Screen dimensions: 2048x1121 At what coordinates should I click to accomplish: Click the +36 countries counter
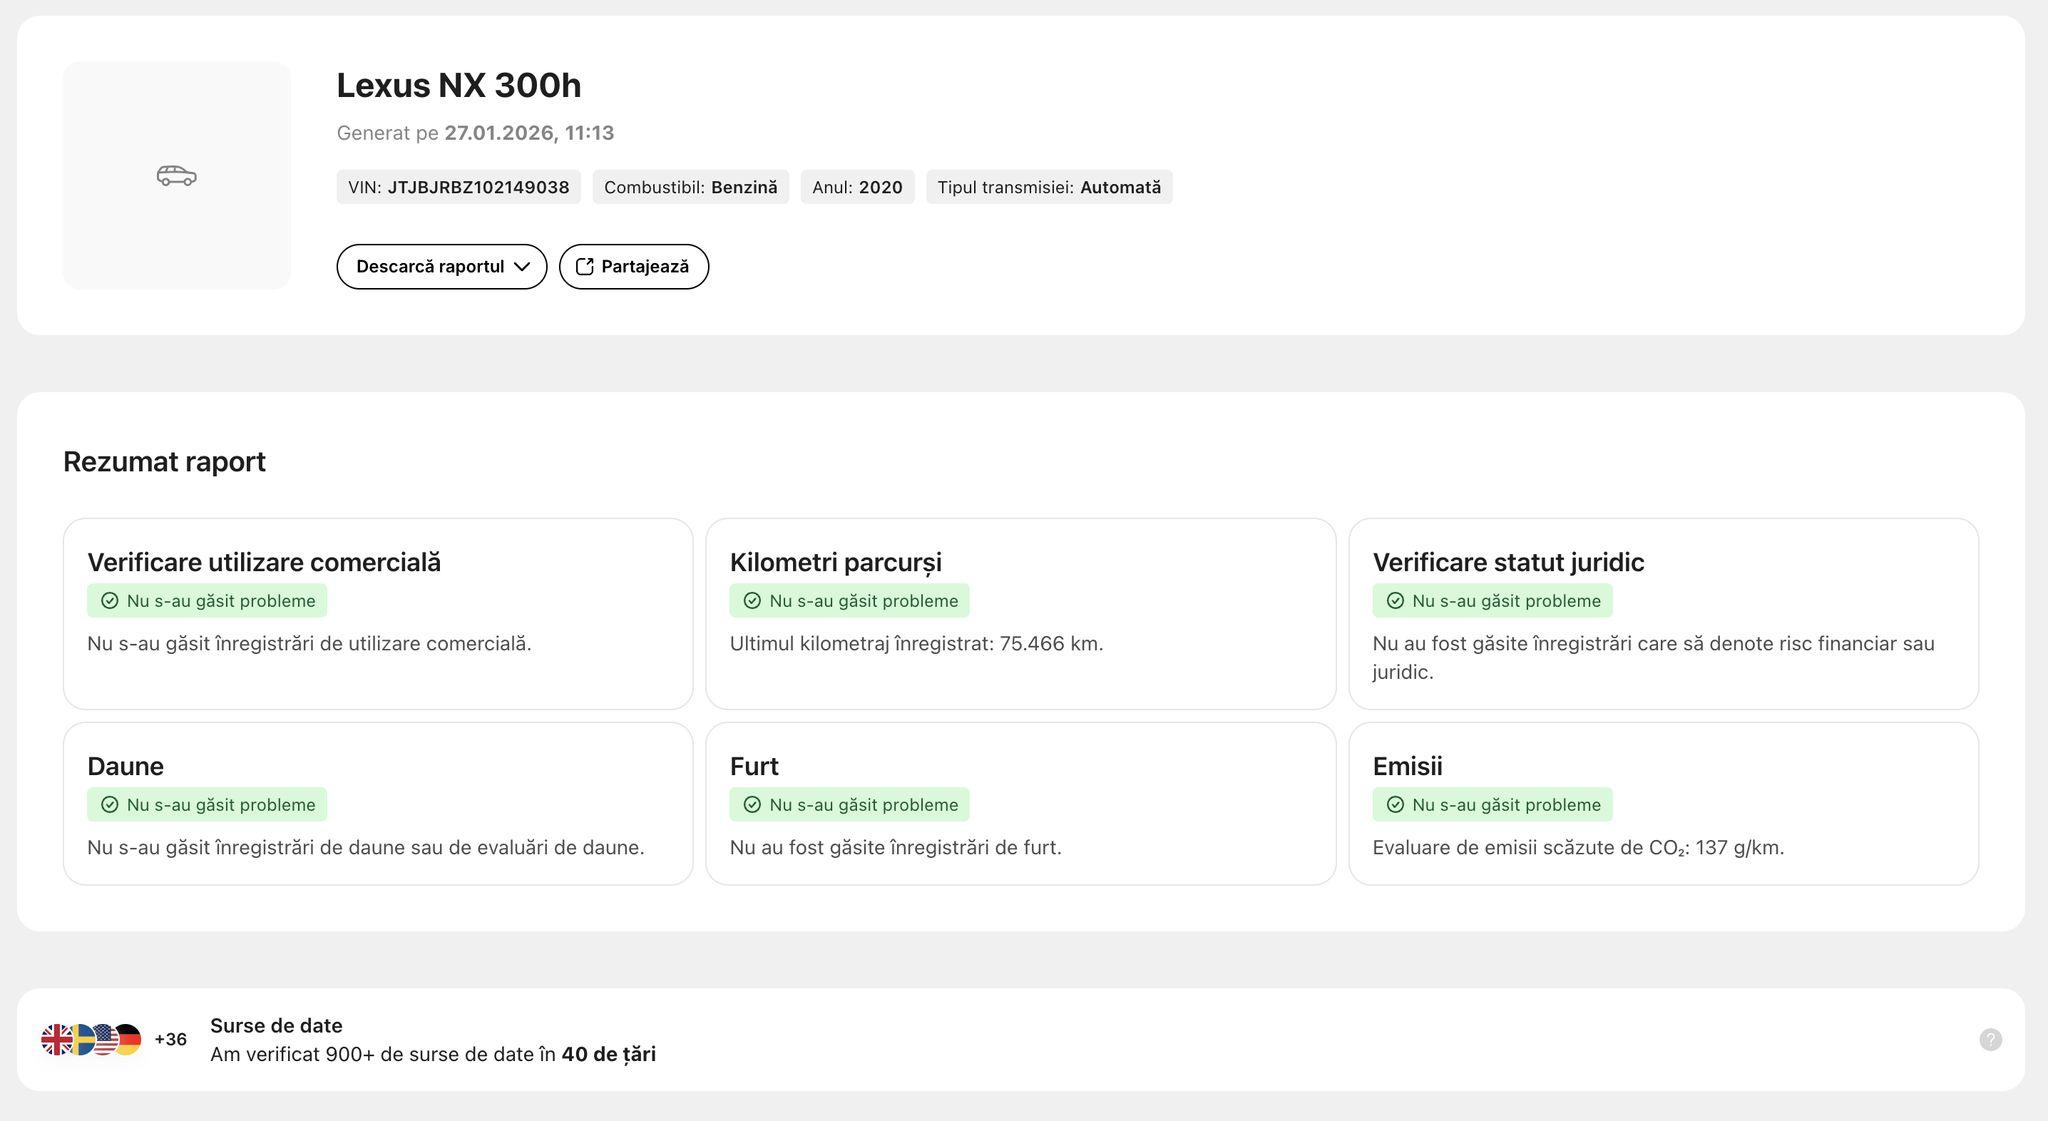170,1040
